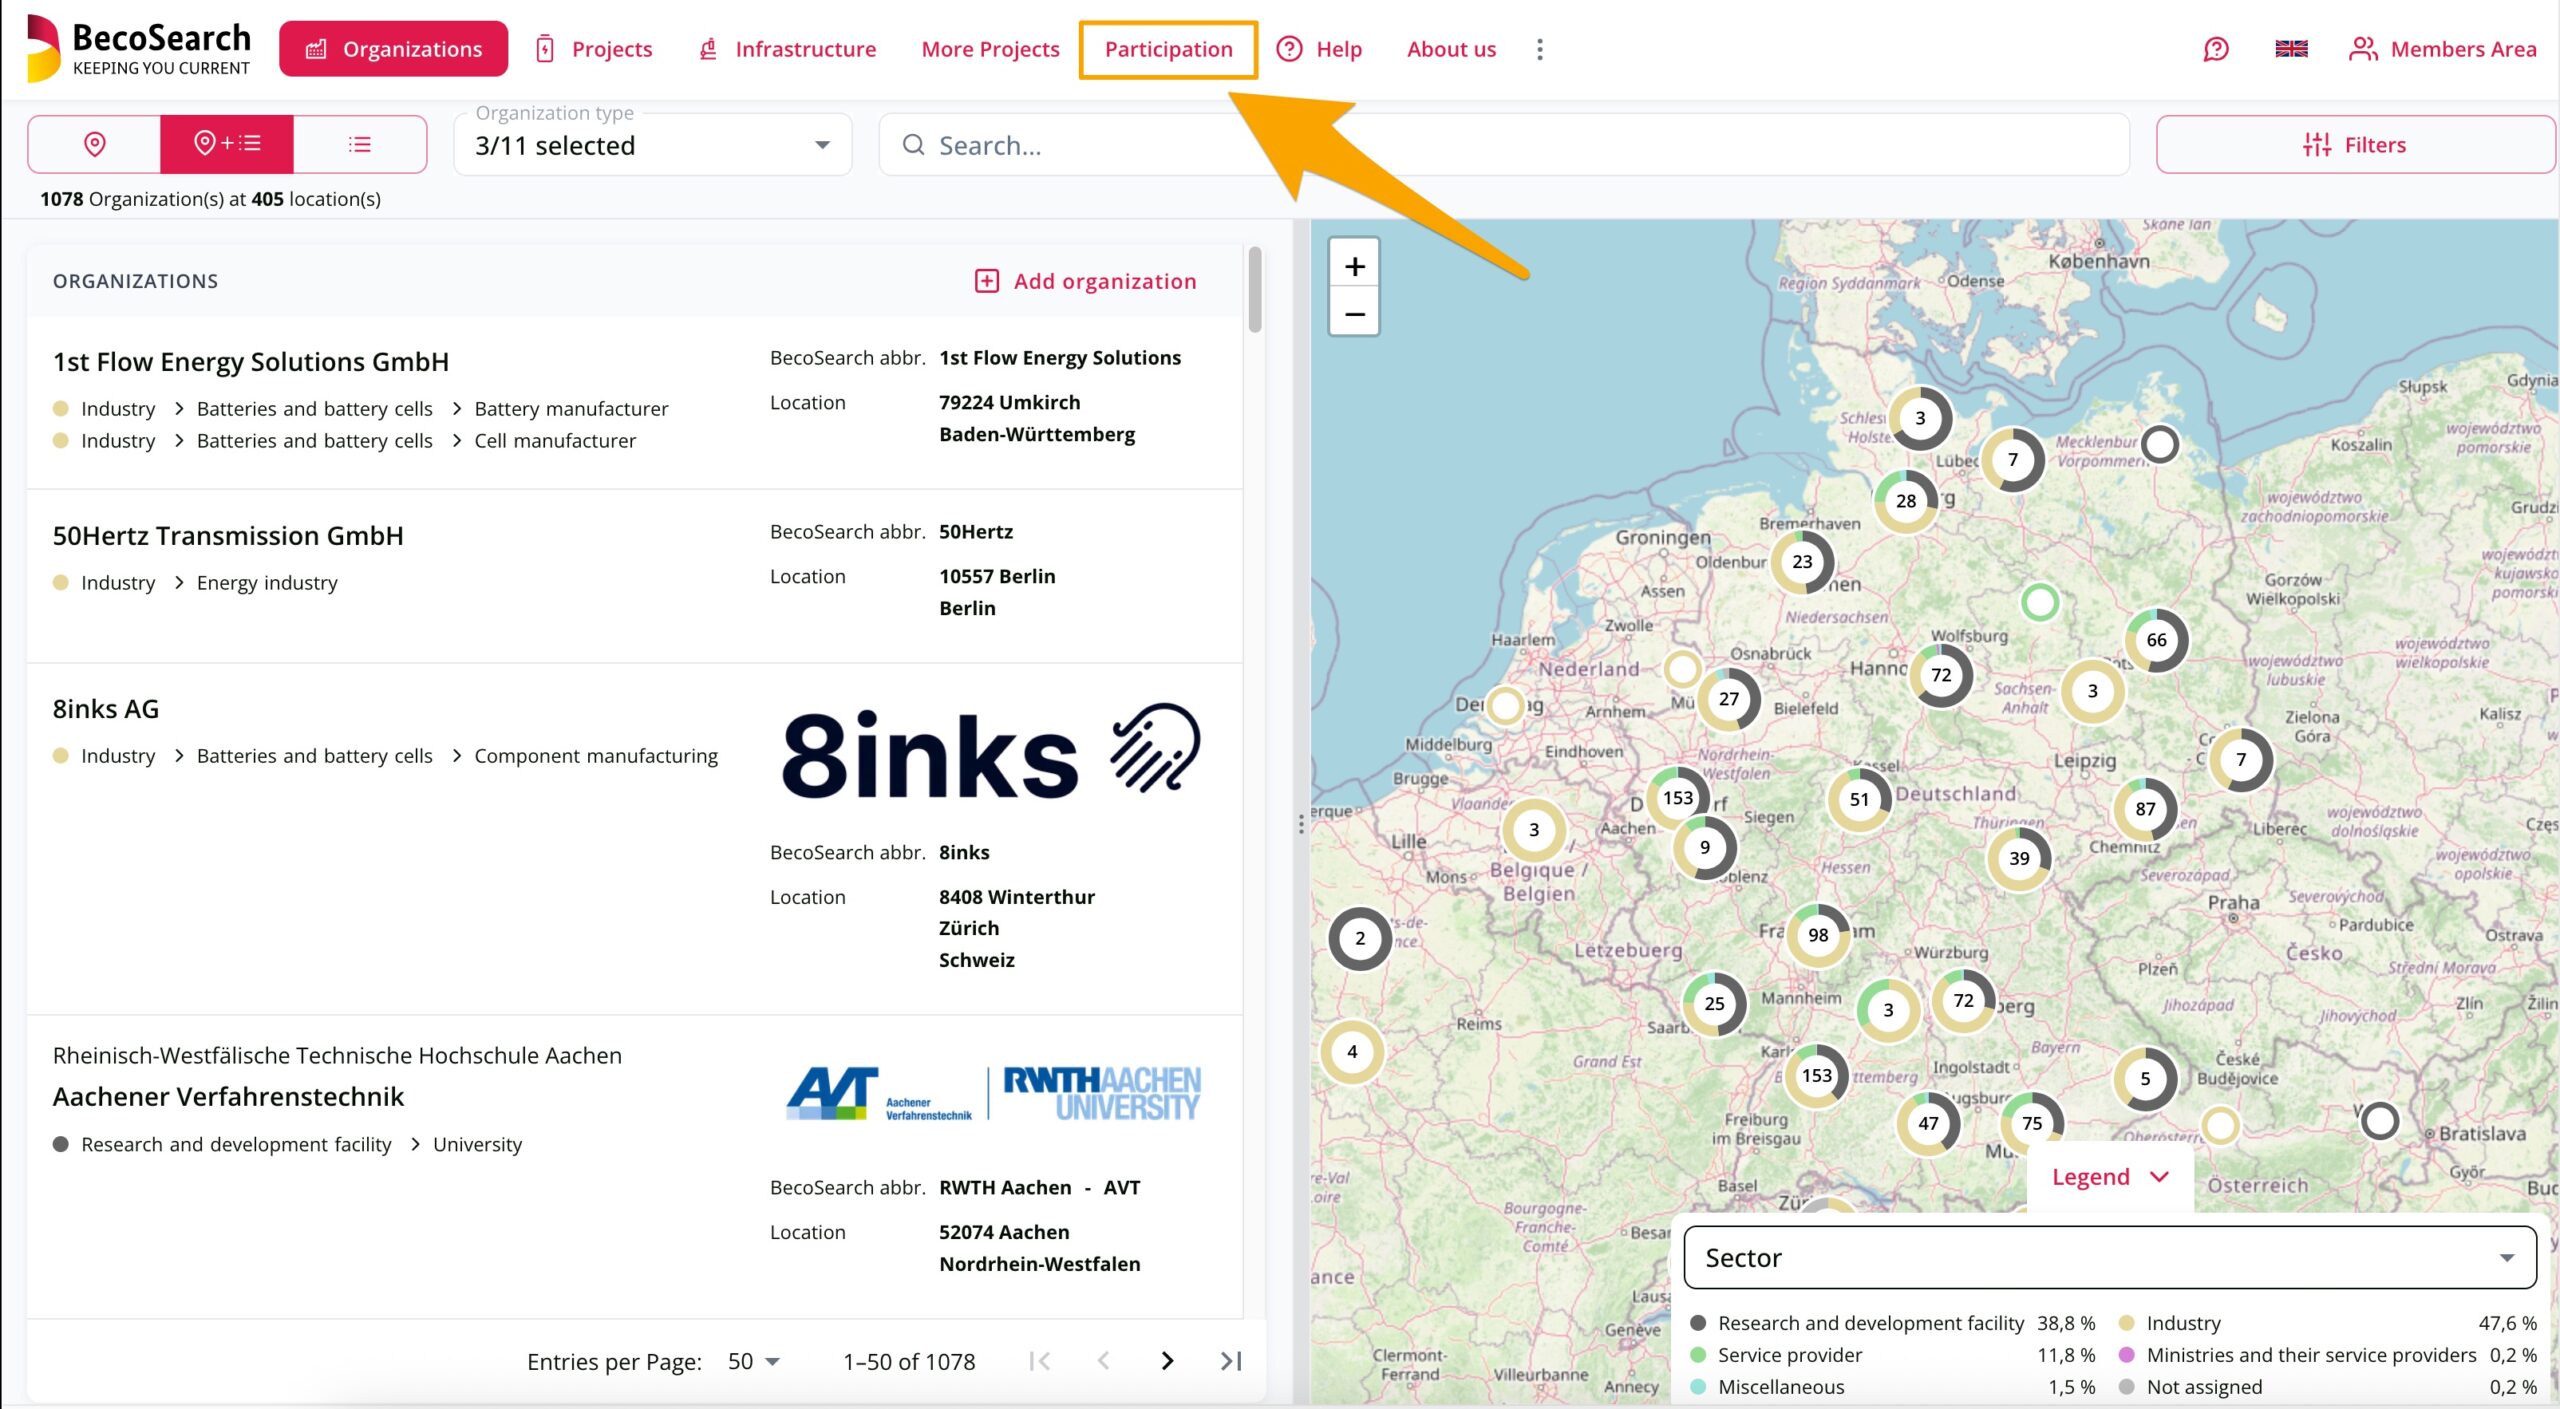The width and height of the screenshot is (2560, 1409).
Task: Open the BecoSearch logo home link
Action: (x=138, y=48)
